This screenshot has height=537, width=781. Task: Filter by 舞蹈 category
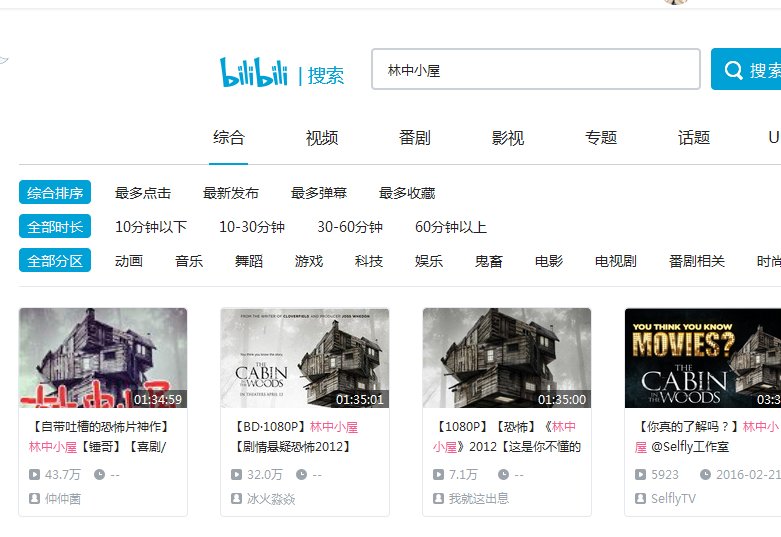249,261
